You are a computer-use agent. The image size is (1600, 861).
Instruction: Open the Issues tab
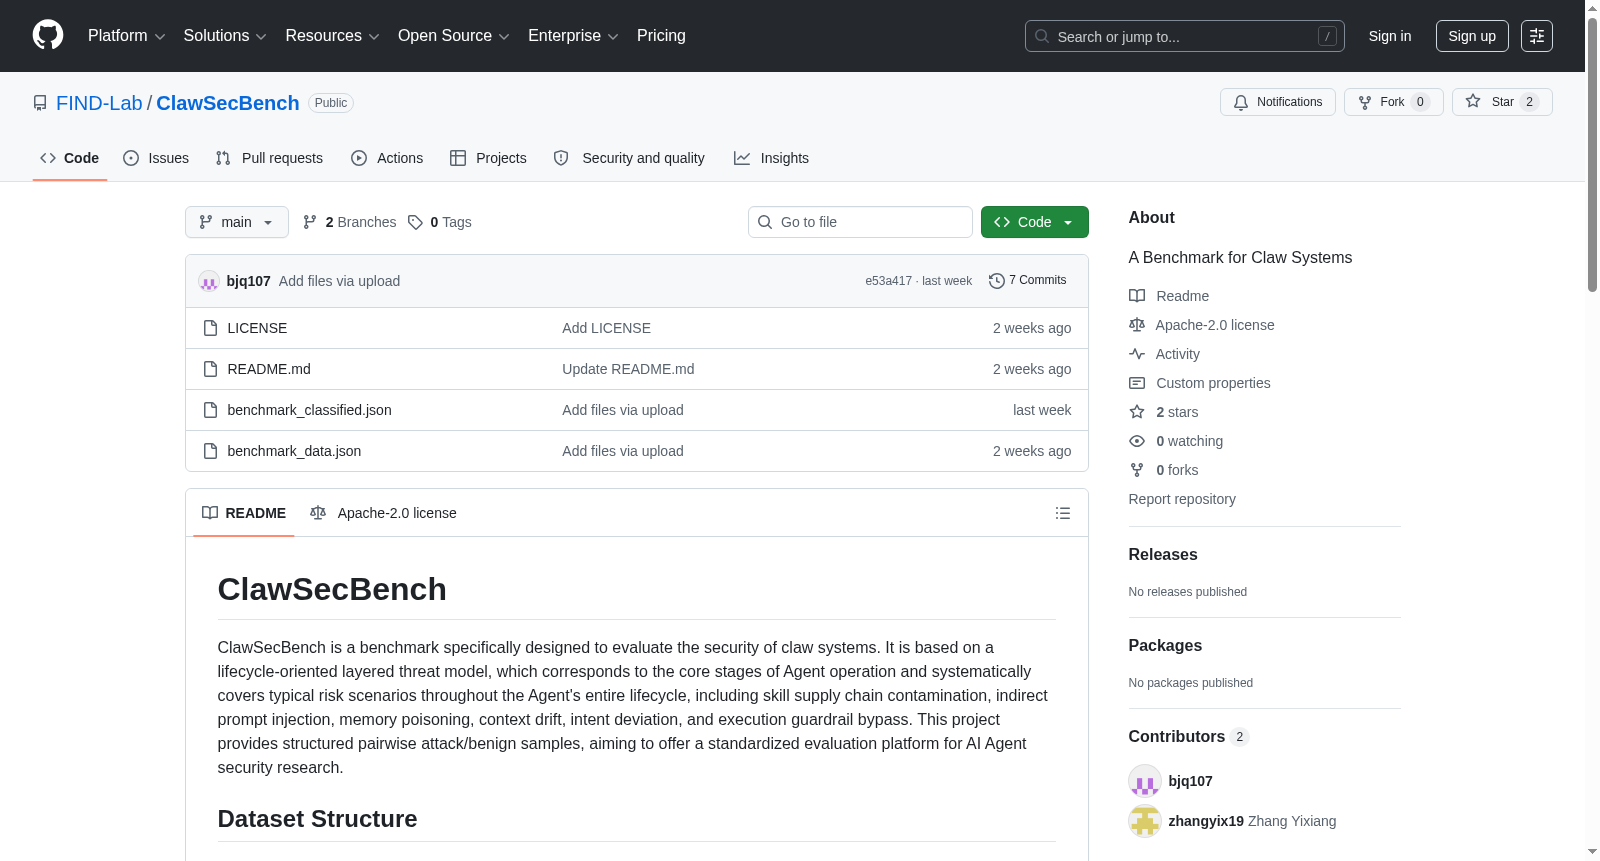coord(156,158)
